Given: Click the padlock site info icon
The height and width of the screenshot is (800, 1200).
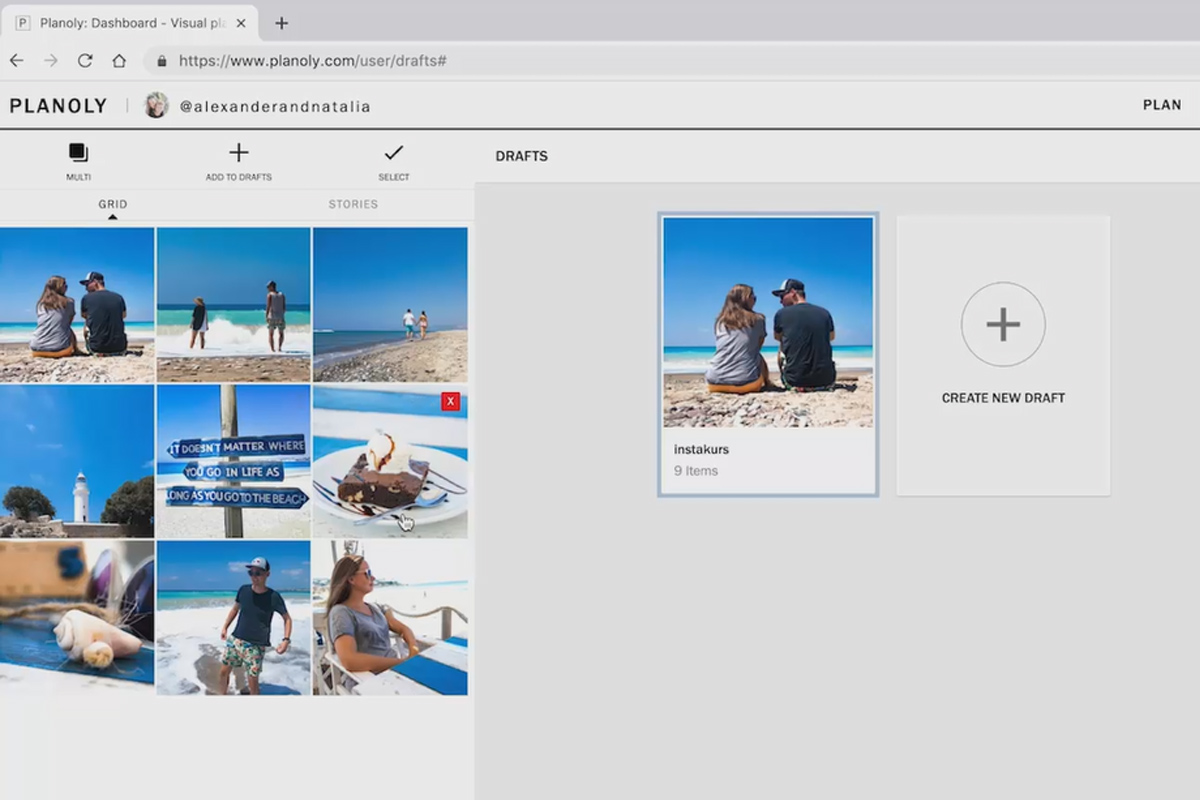Looking at the screenshot, I should tap(162, 61).
